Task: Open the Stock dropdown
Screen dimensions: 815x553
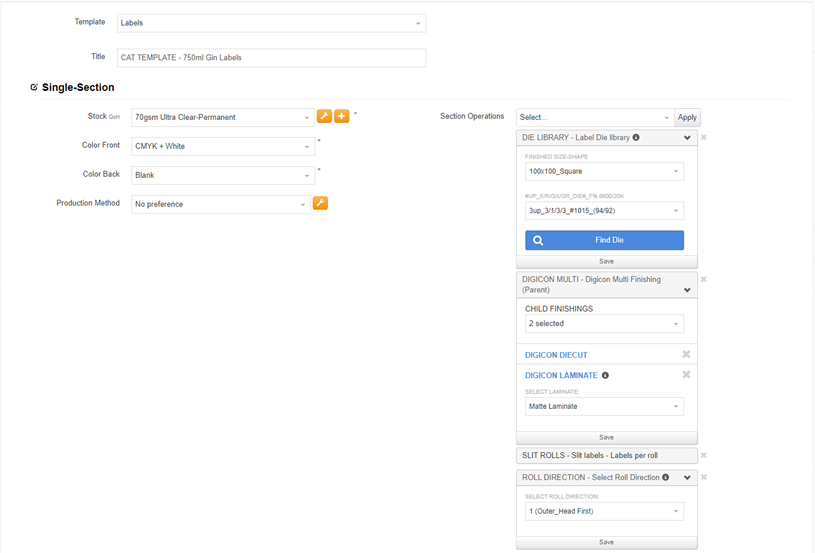Action: tap(222, 117)
